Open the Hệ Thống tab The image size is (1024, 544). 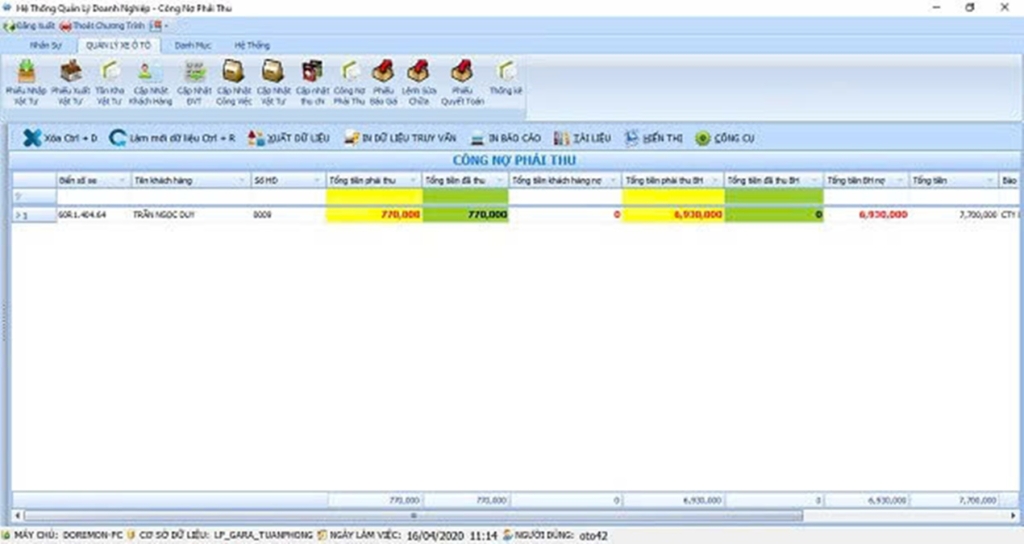coord(252,45)
